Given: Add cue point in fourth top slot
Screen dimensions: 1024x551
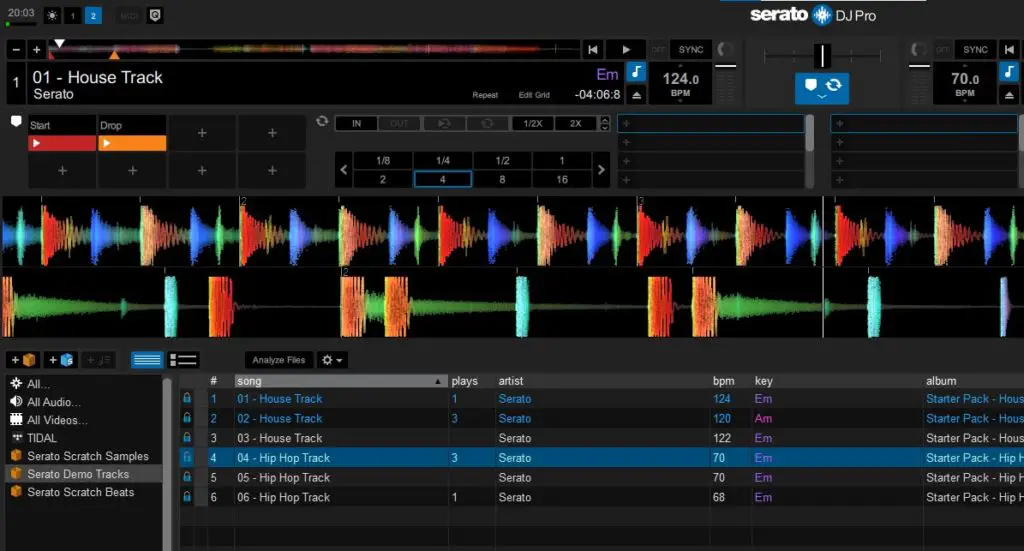Looking at the screenshot, I should [272, 133].
